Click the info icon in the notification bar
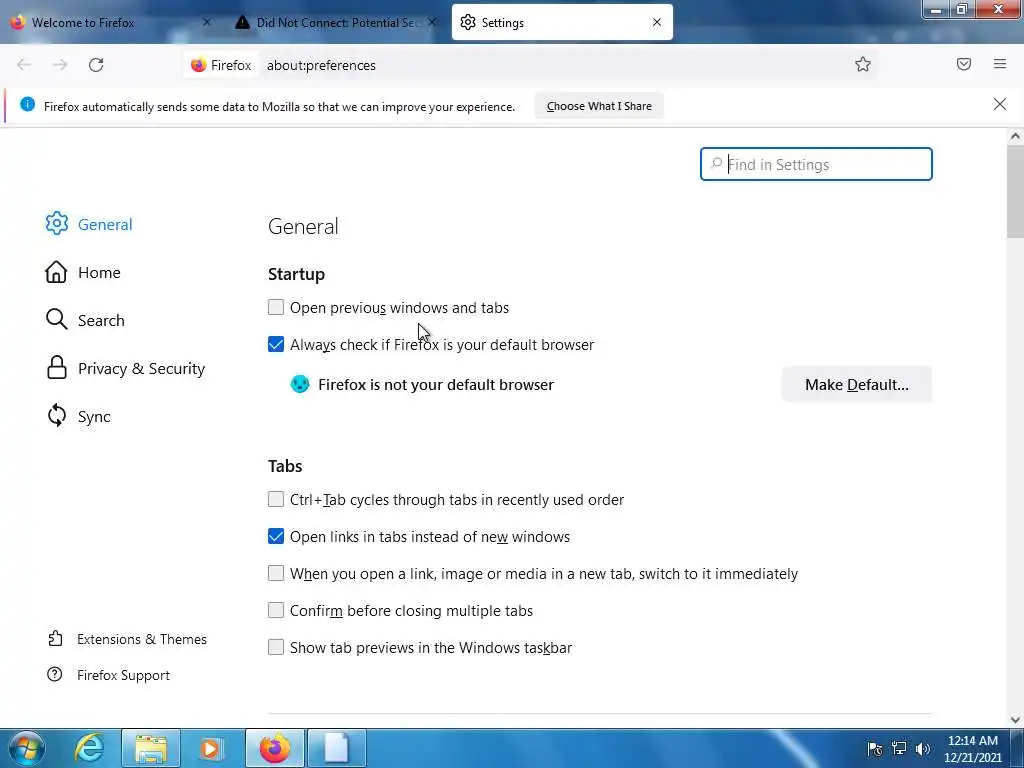Image resolution: width=1024 pixels, height=768 pixels. (27, 104)
